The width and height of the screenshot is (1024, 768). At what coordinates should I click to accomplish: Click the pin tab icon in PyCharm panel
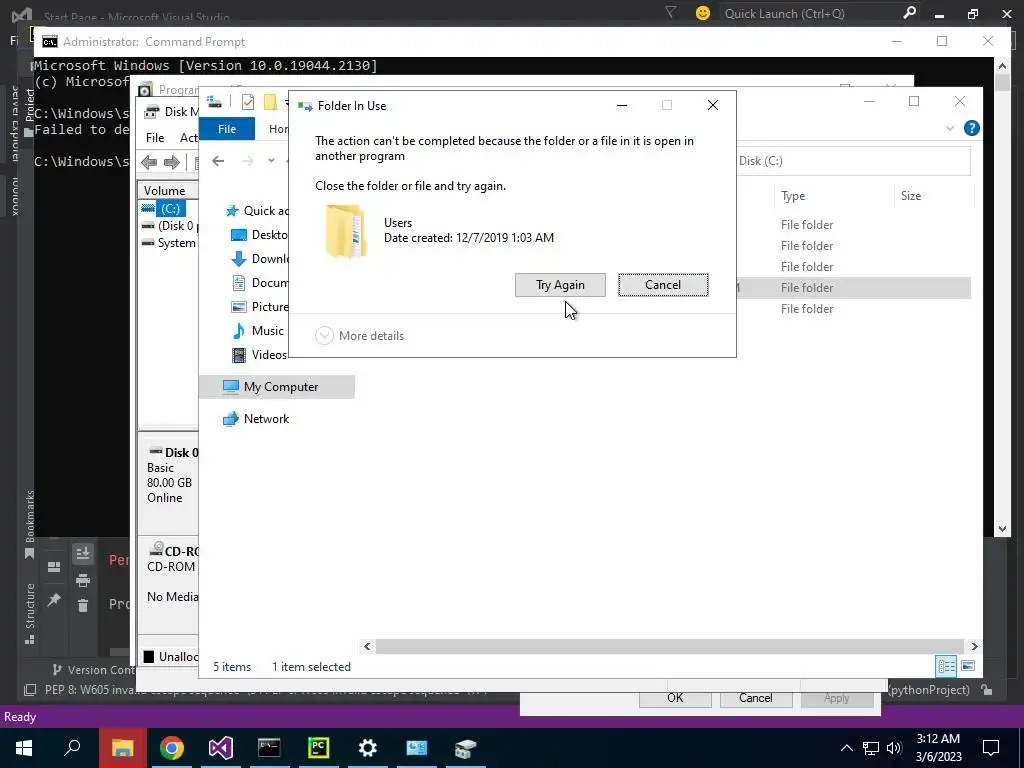pyautogui.click(x=54, y=599)
